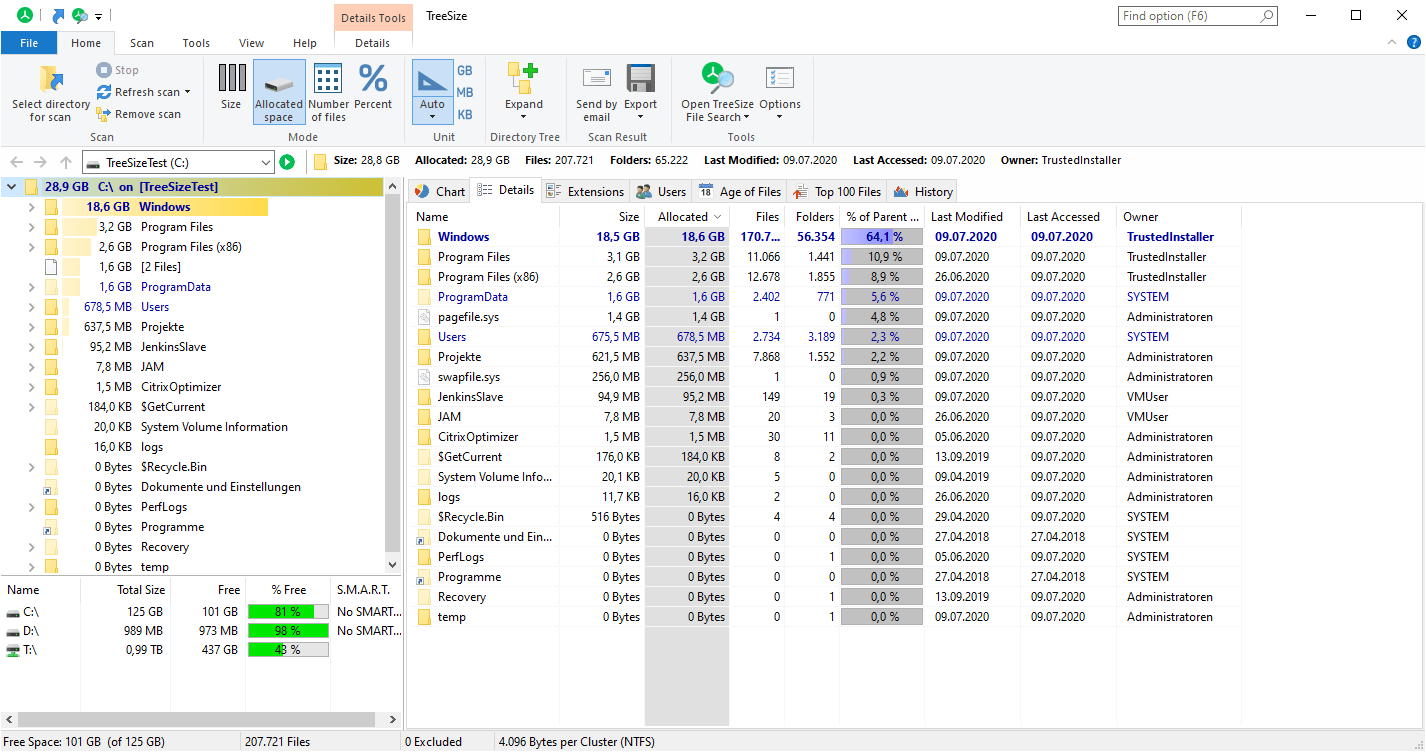
Task: Click the Refresh scan icon
Action: [x=103, y=92]
